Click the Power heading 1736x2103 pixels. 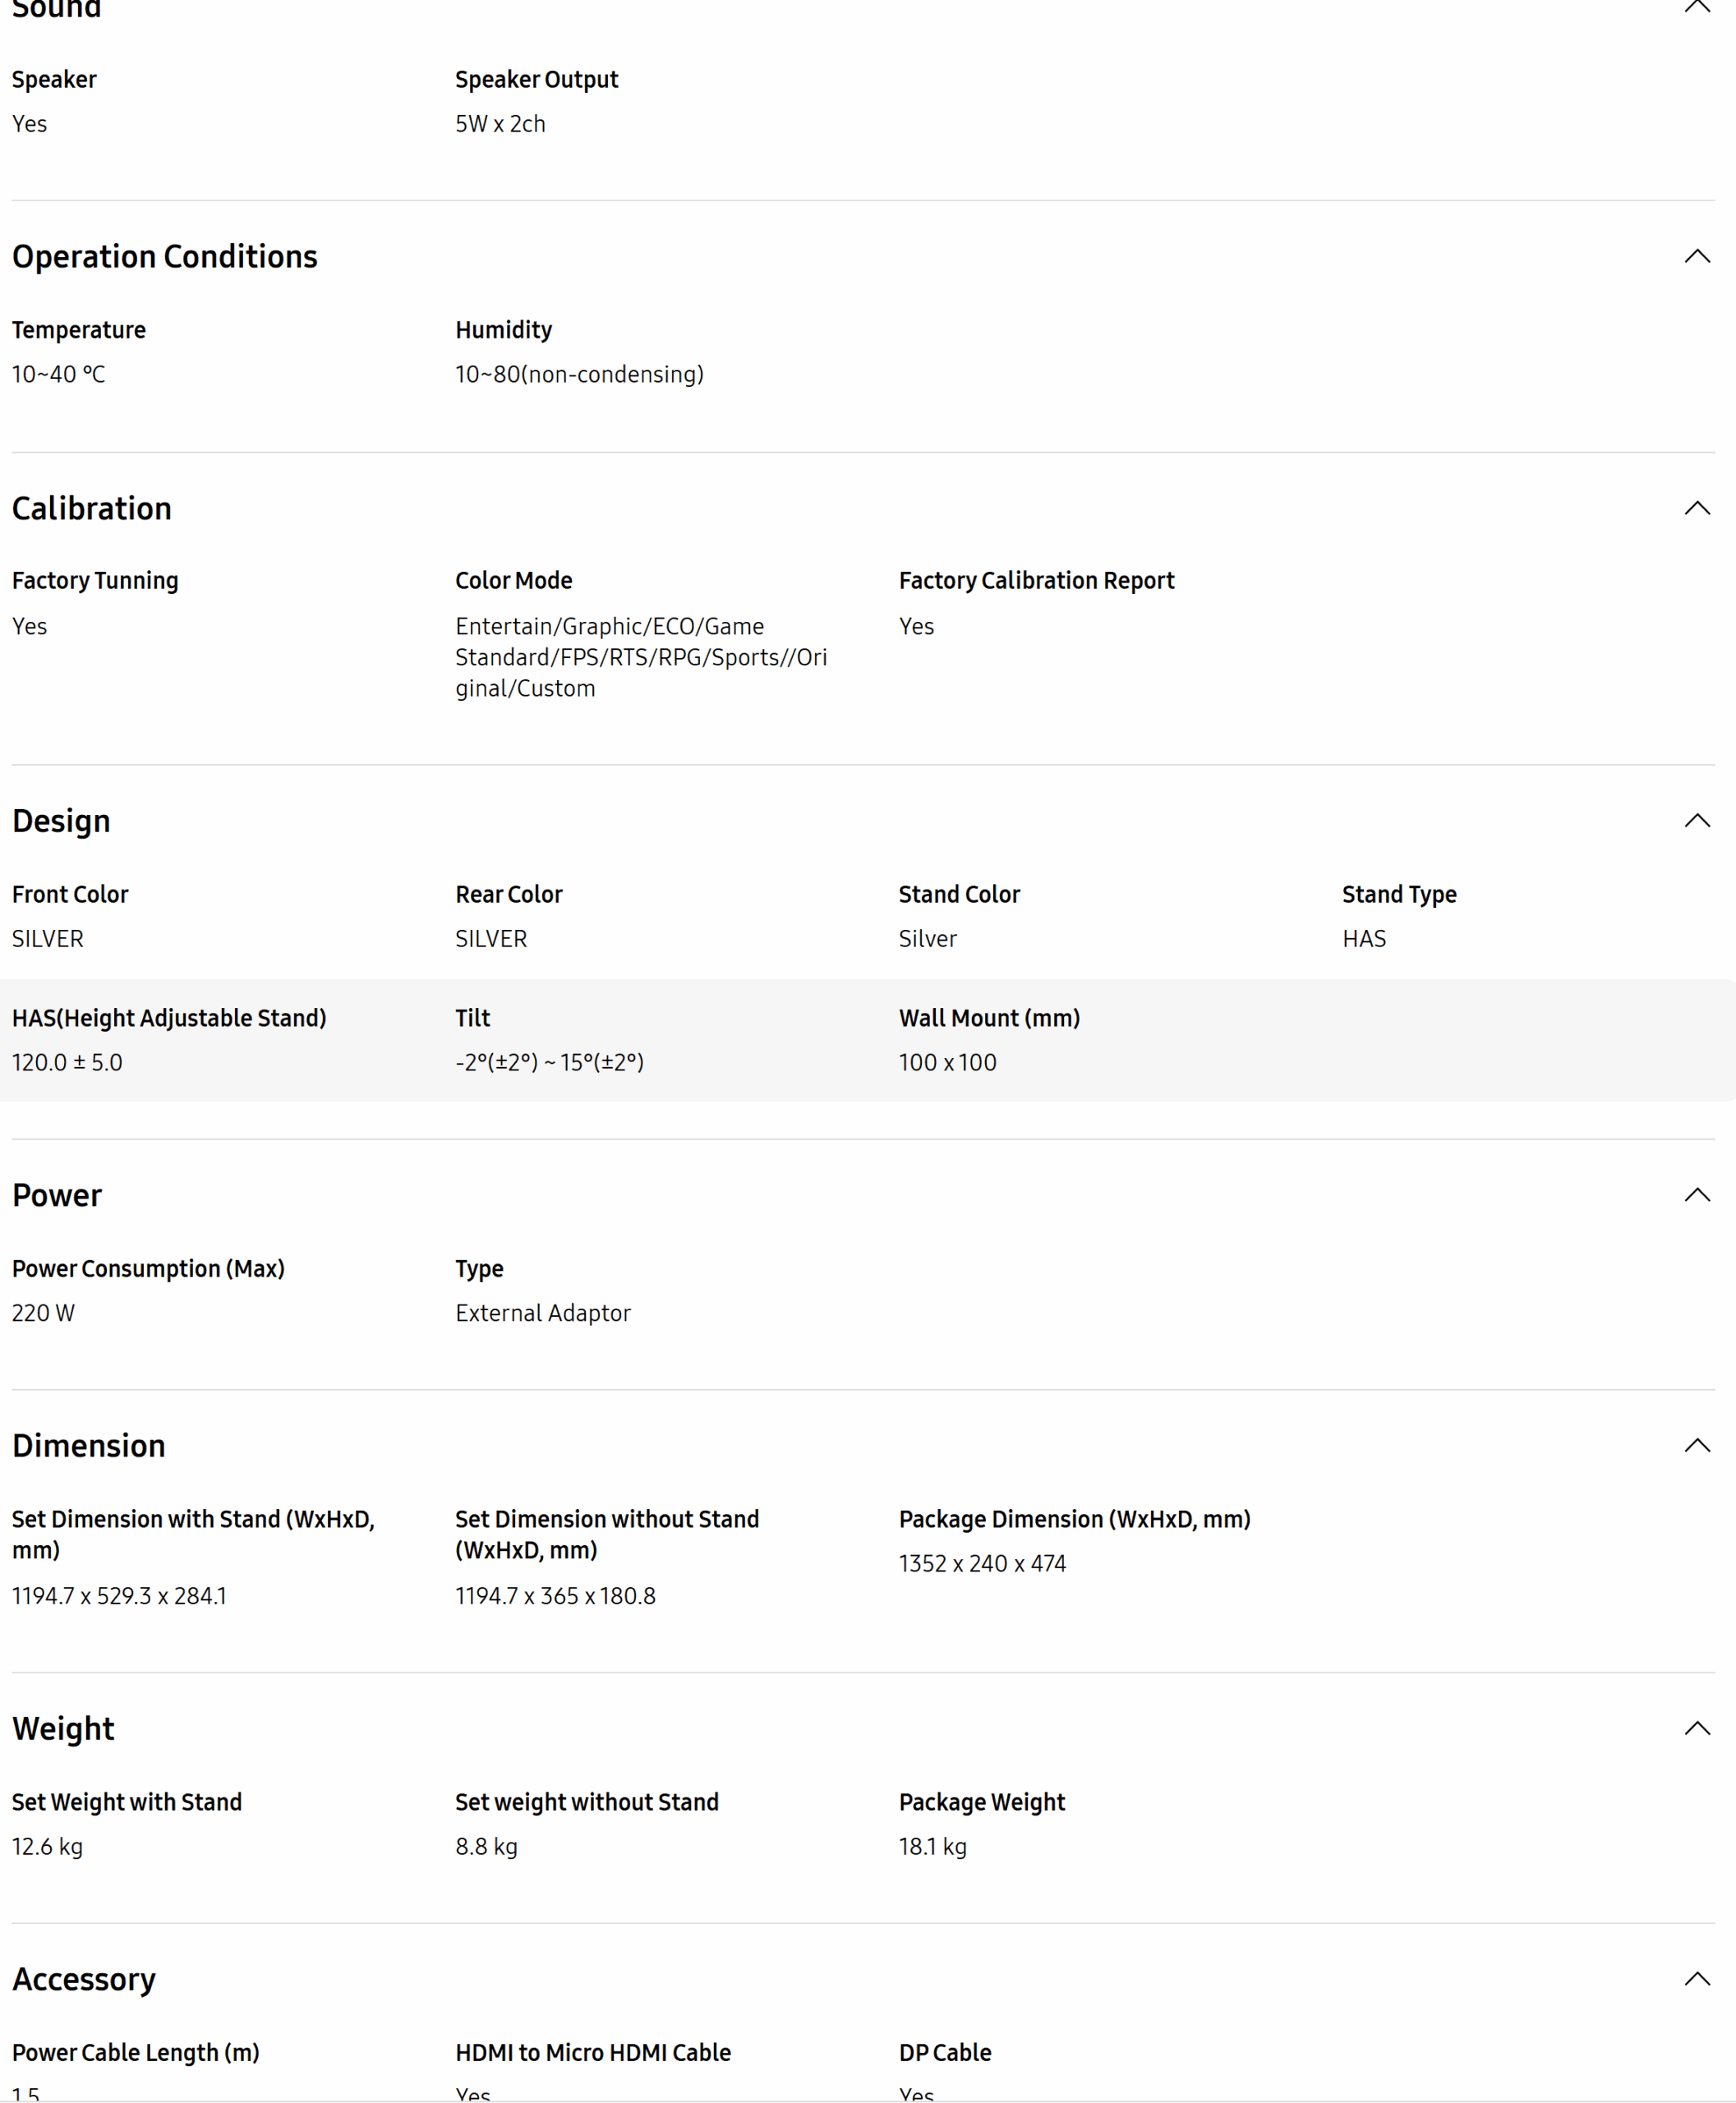[56, 1195]
